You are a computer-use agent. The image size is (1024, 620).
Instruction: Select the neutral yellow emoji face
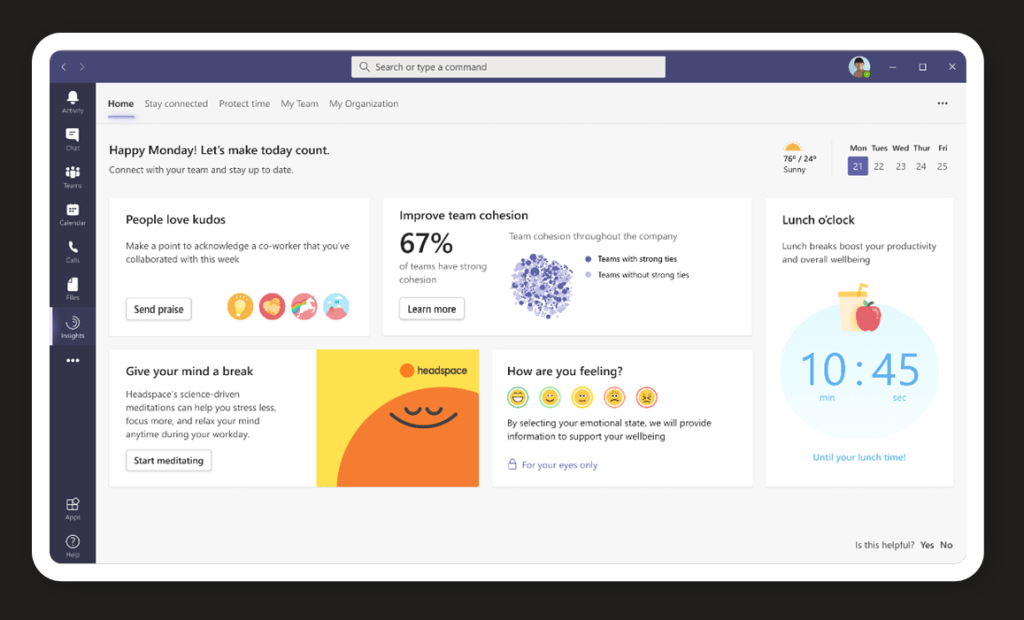[582, 397]
